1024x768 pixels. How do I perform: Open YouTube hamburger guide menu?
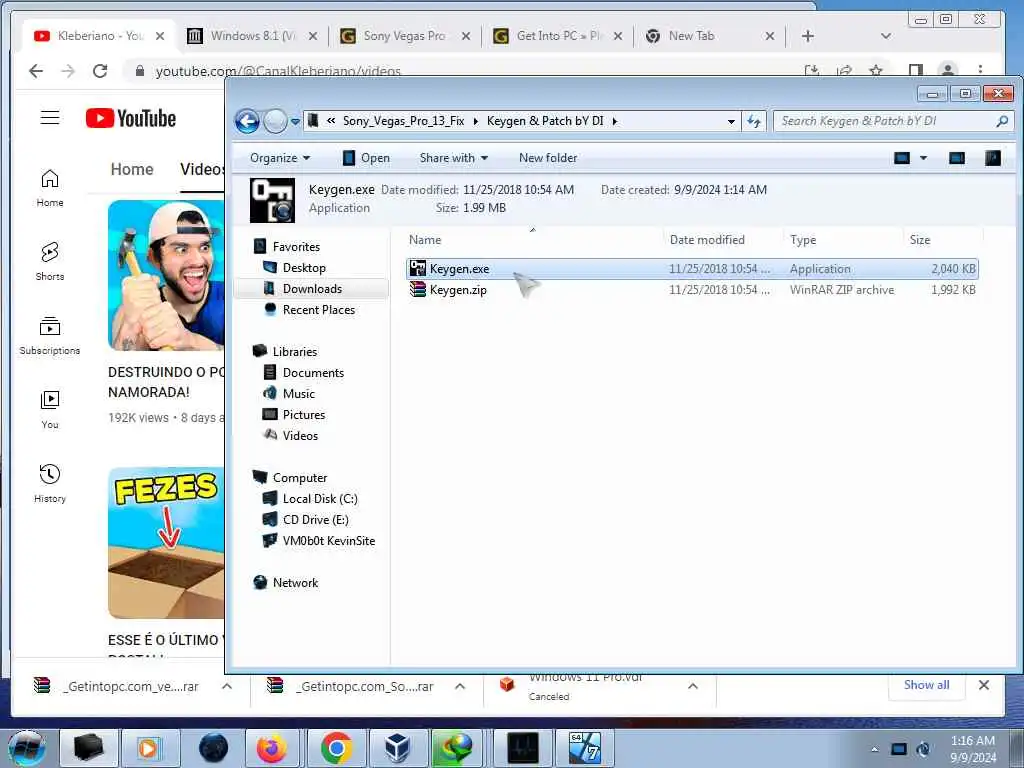tap(50, 118)
